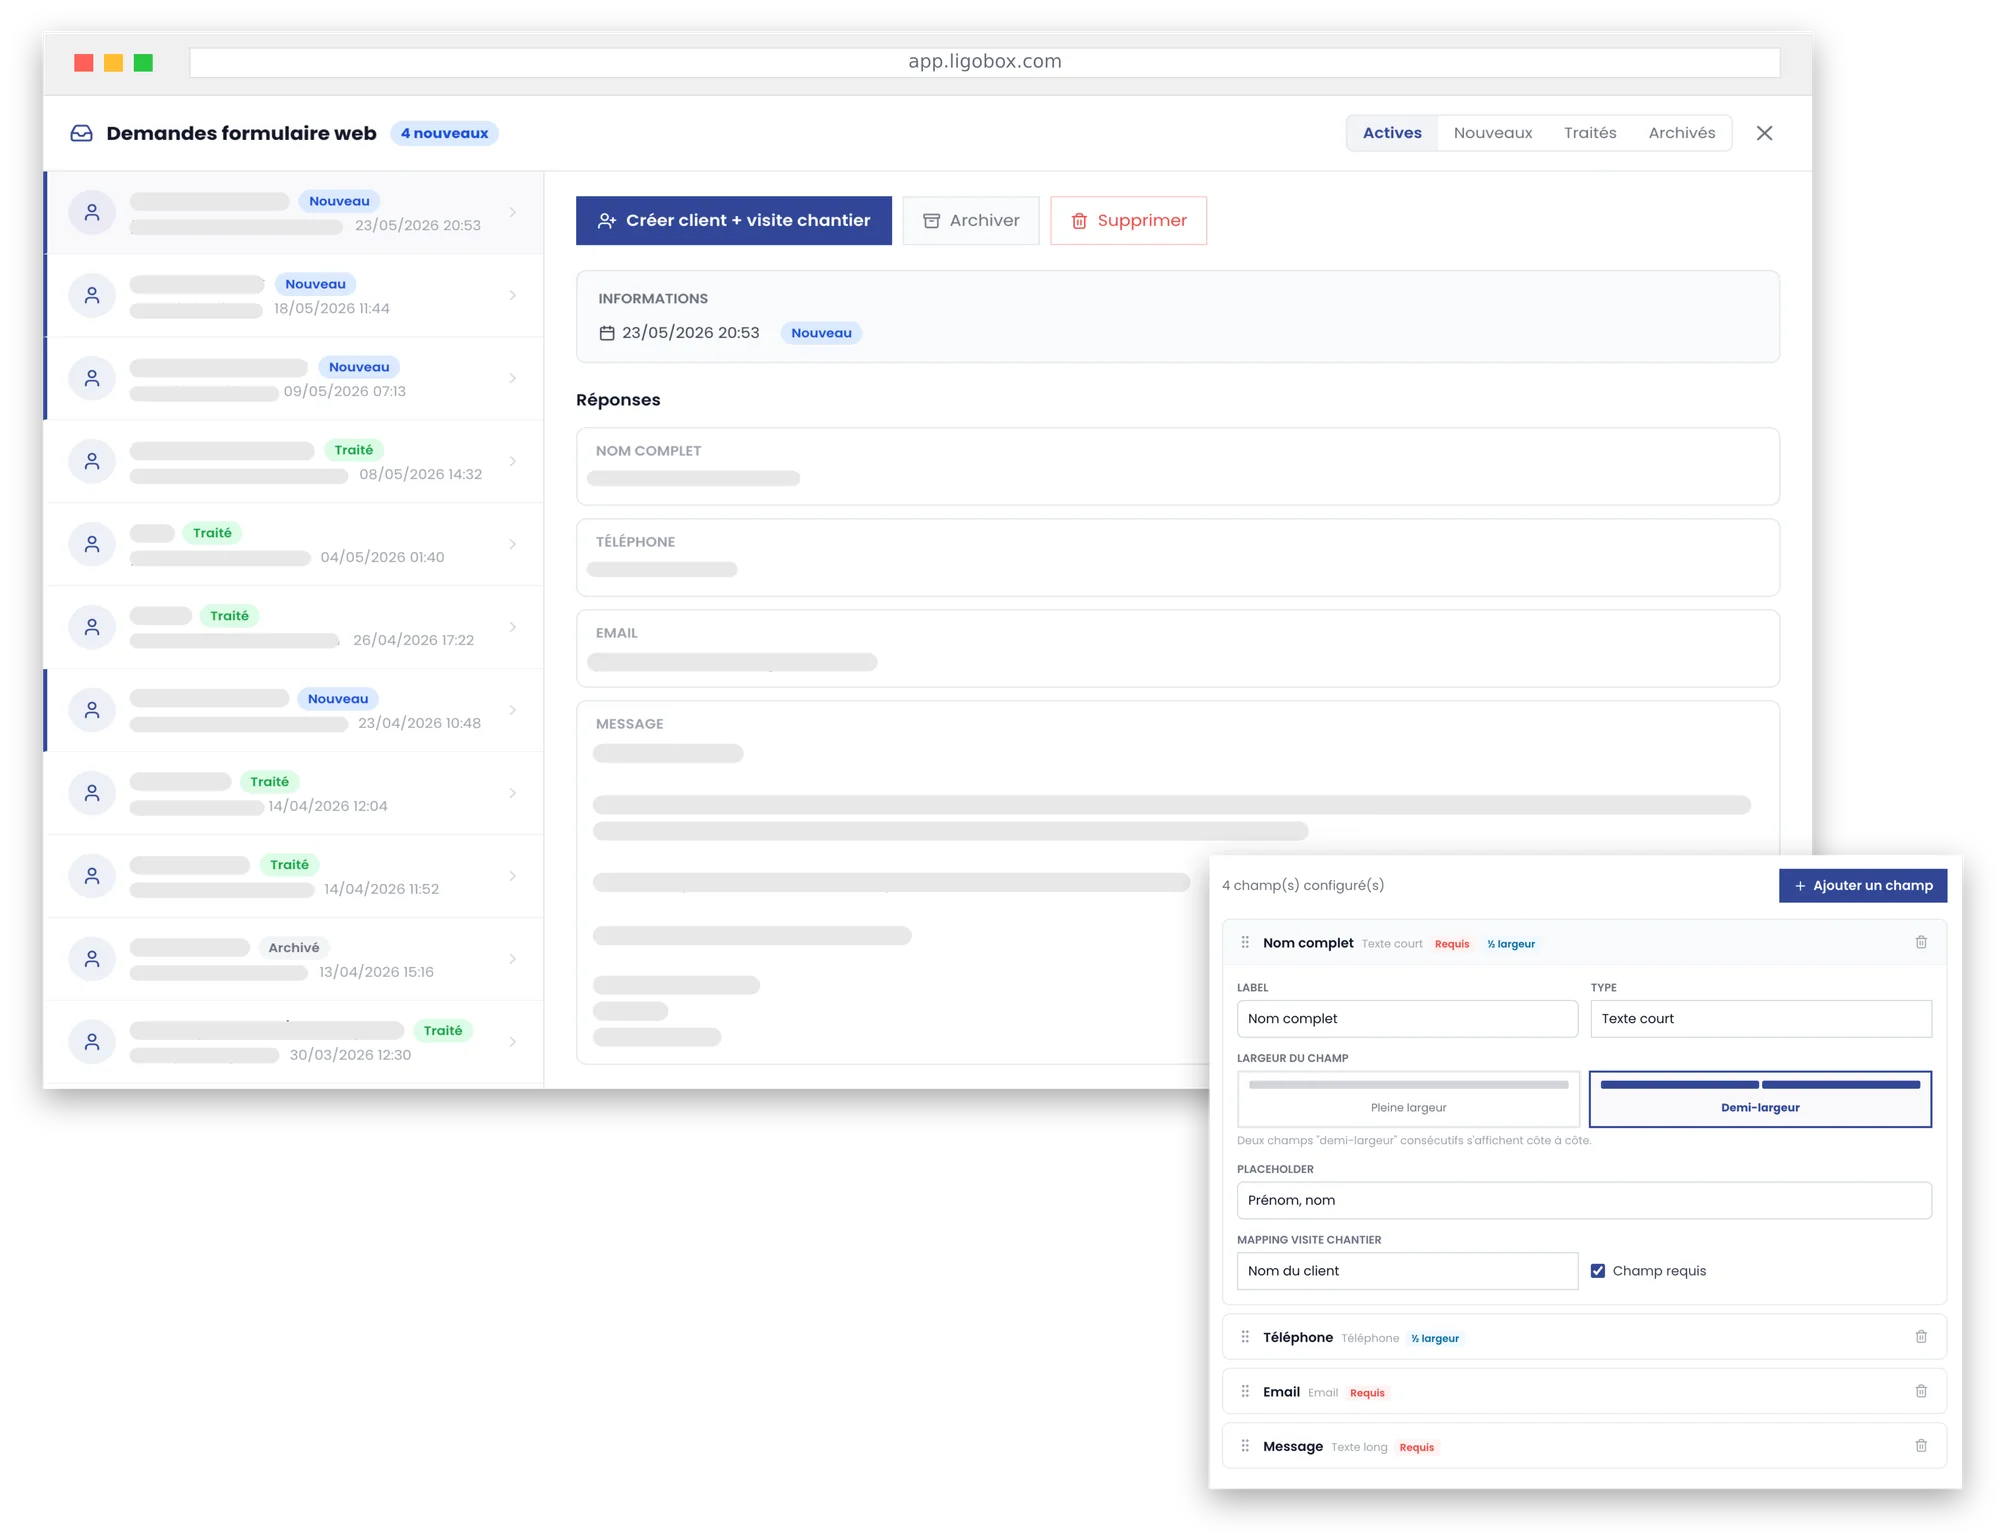
Task: Open the Type dropdown showing Texte court
Action: [1761, 1018]
